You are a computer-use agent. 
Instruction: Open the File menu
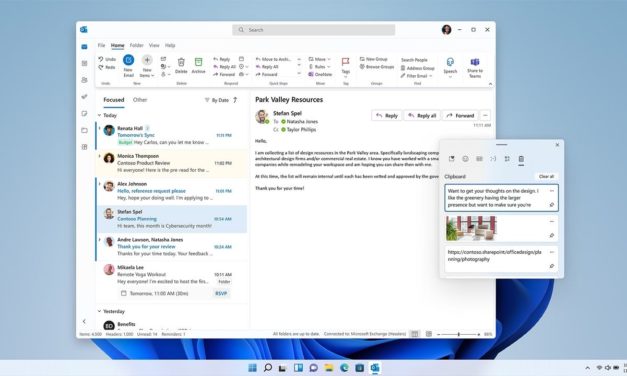point(102,45)
